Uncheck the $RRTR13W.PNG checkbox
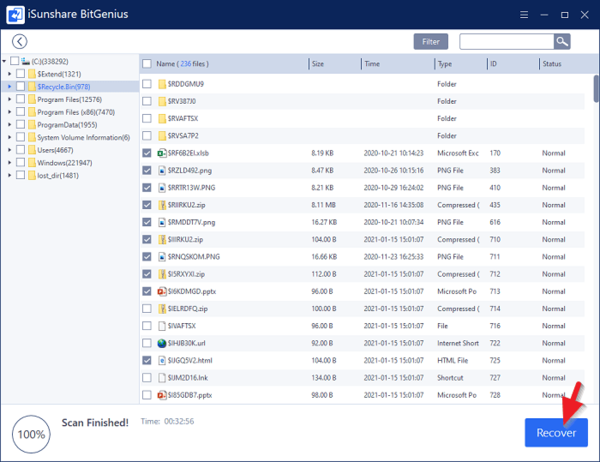 (147, 188)
